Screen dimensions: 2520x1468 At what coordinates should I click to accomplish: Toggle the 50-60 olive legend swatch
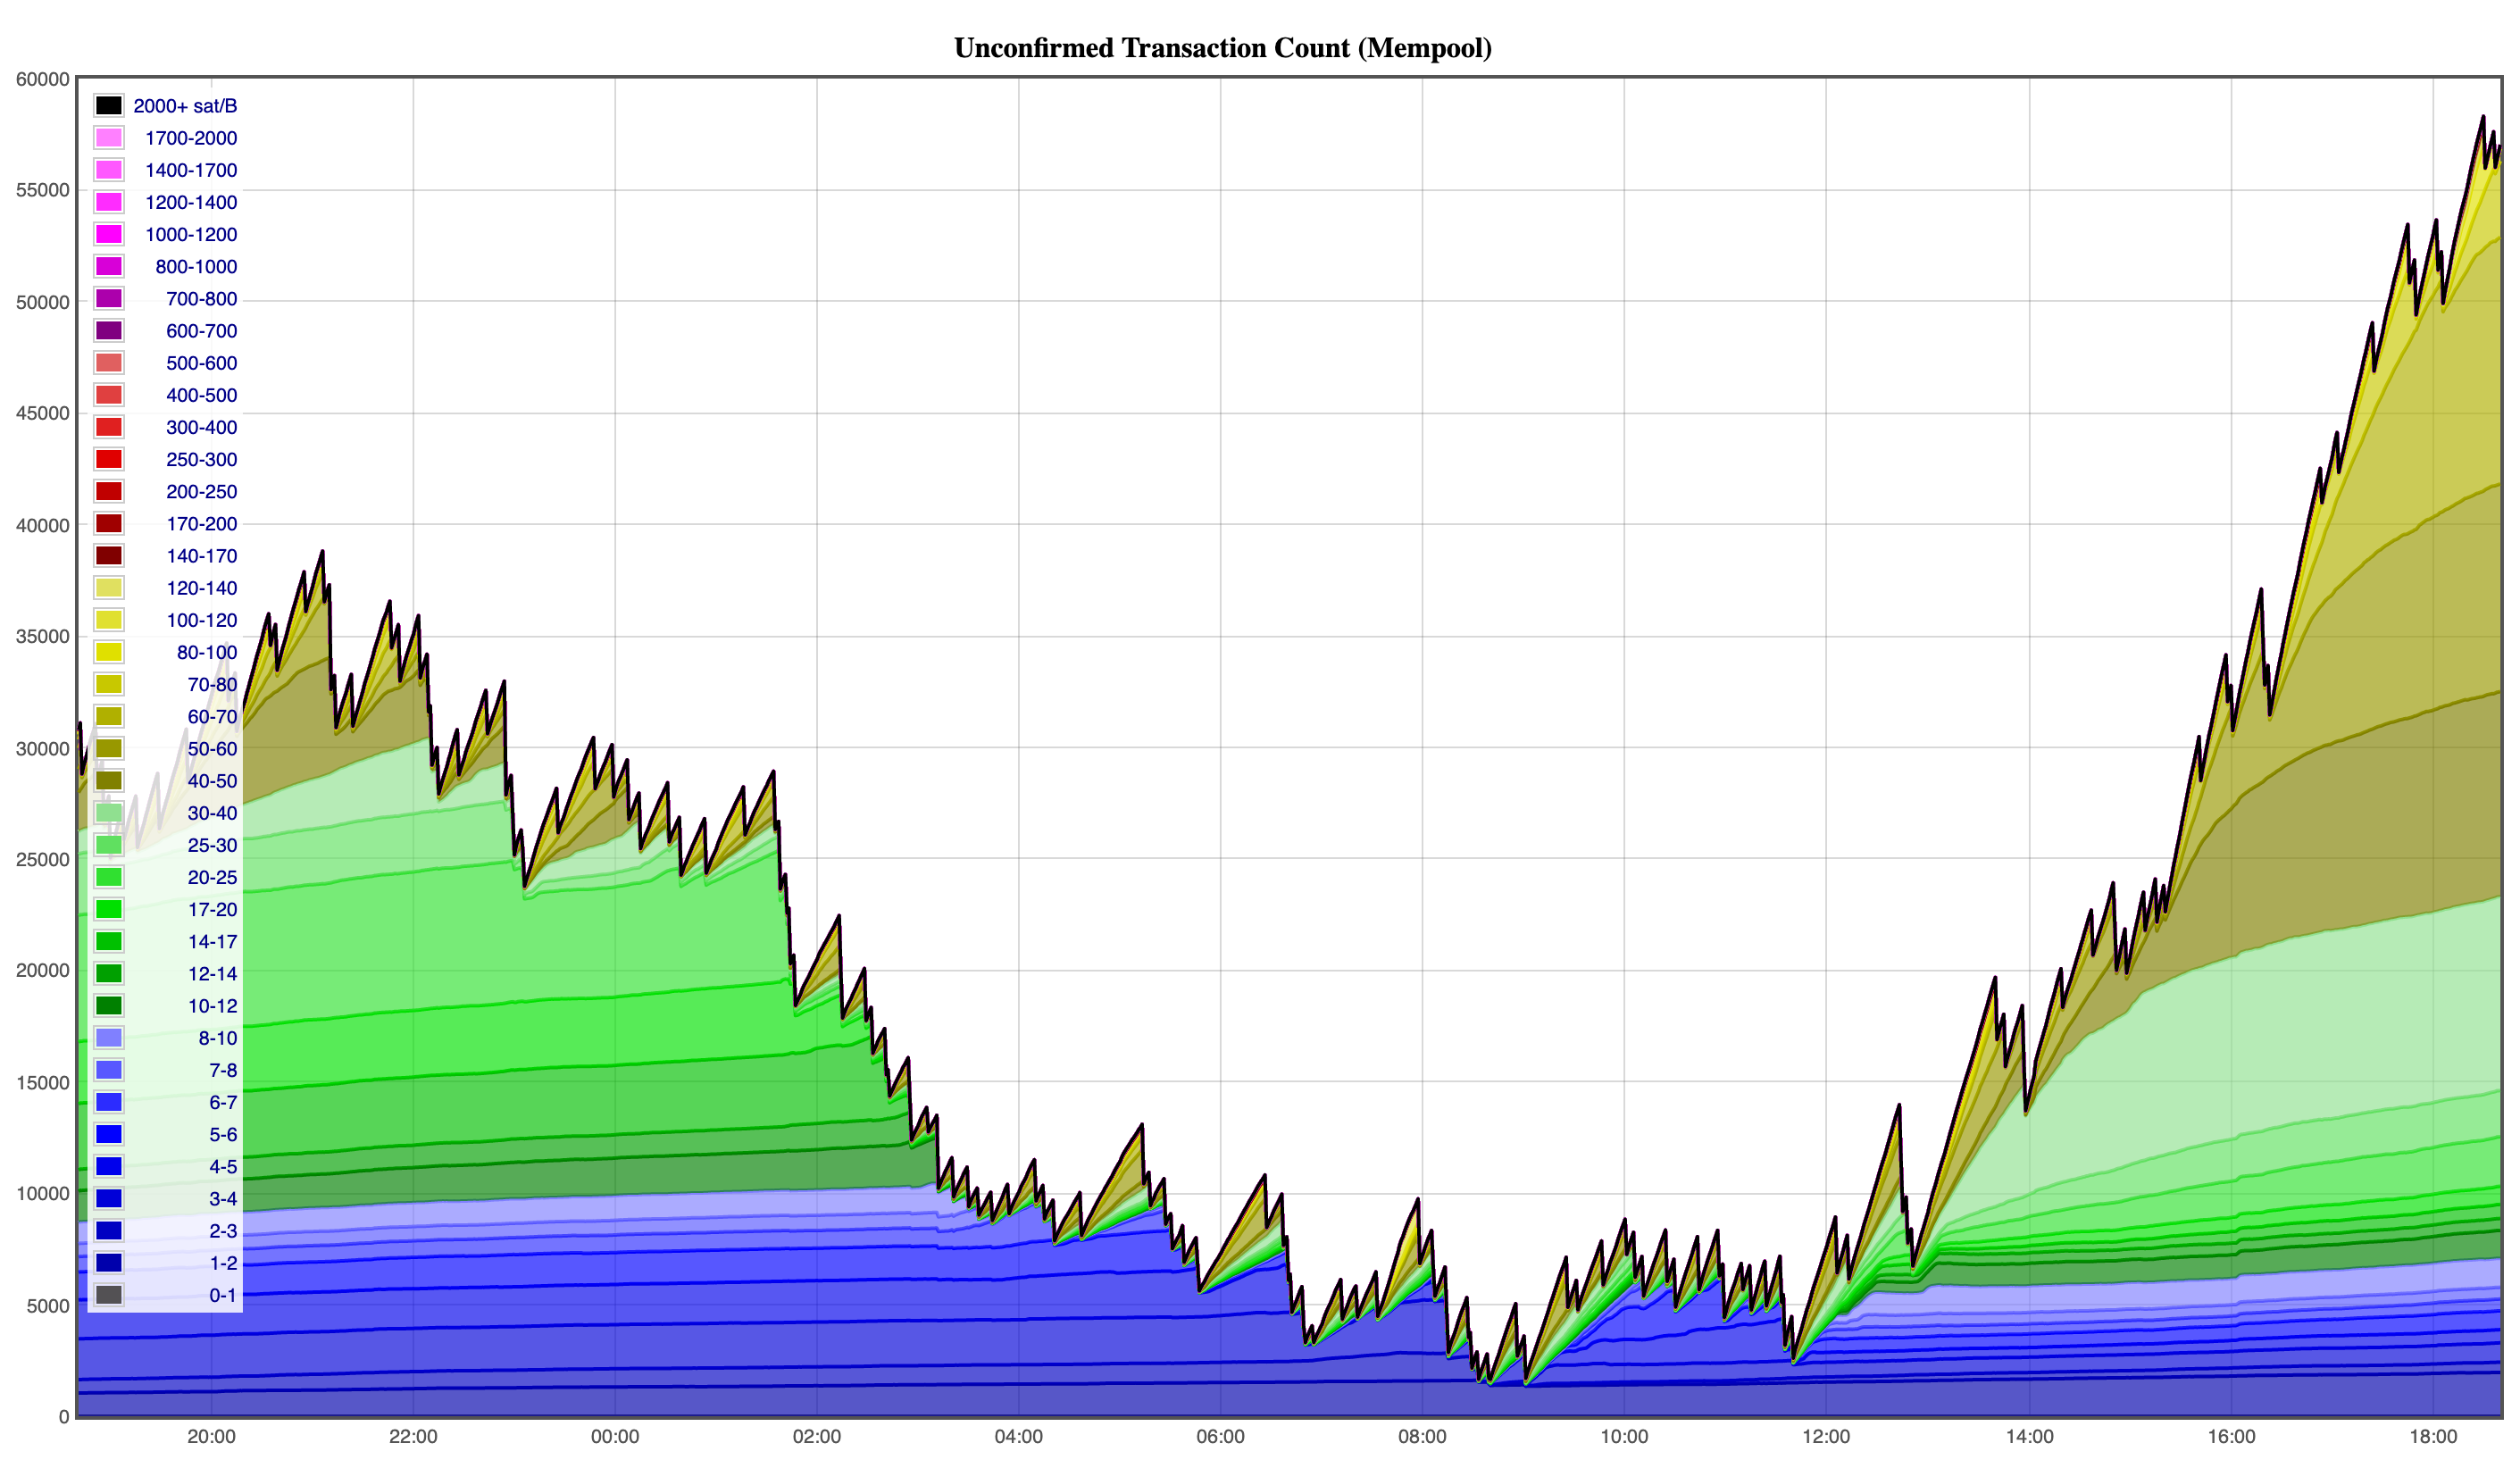coord(109,748)
